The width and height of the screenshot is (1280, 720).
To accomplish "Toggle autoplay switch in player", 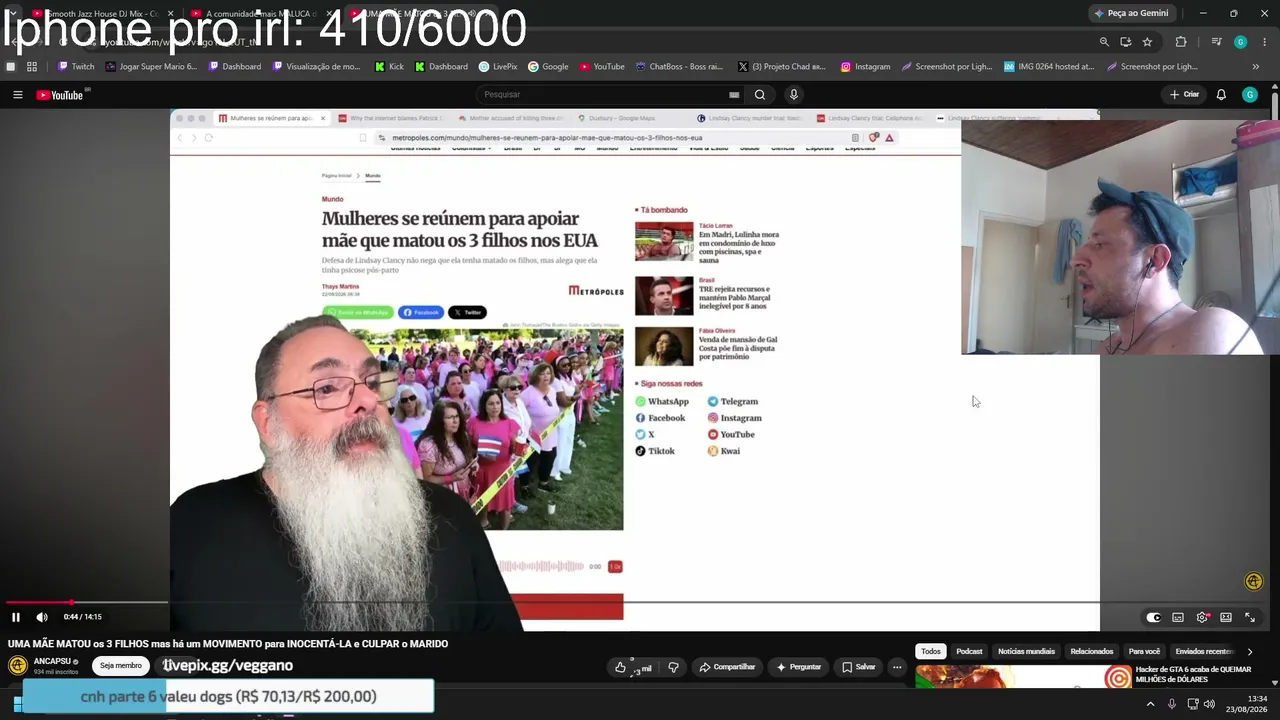I will [1153, 618].
